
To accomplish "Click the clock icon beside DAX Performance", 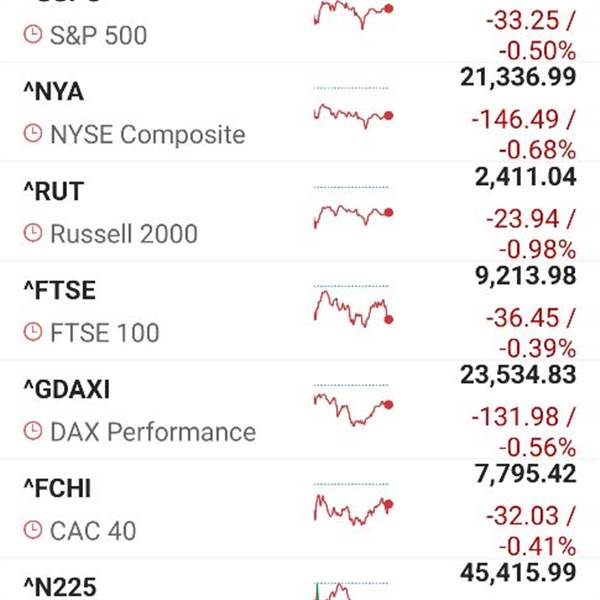I will pos(33,432).
